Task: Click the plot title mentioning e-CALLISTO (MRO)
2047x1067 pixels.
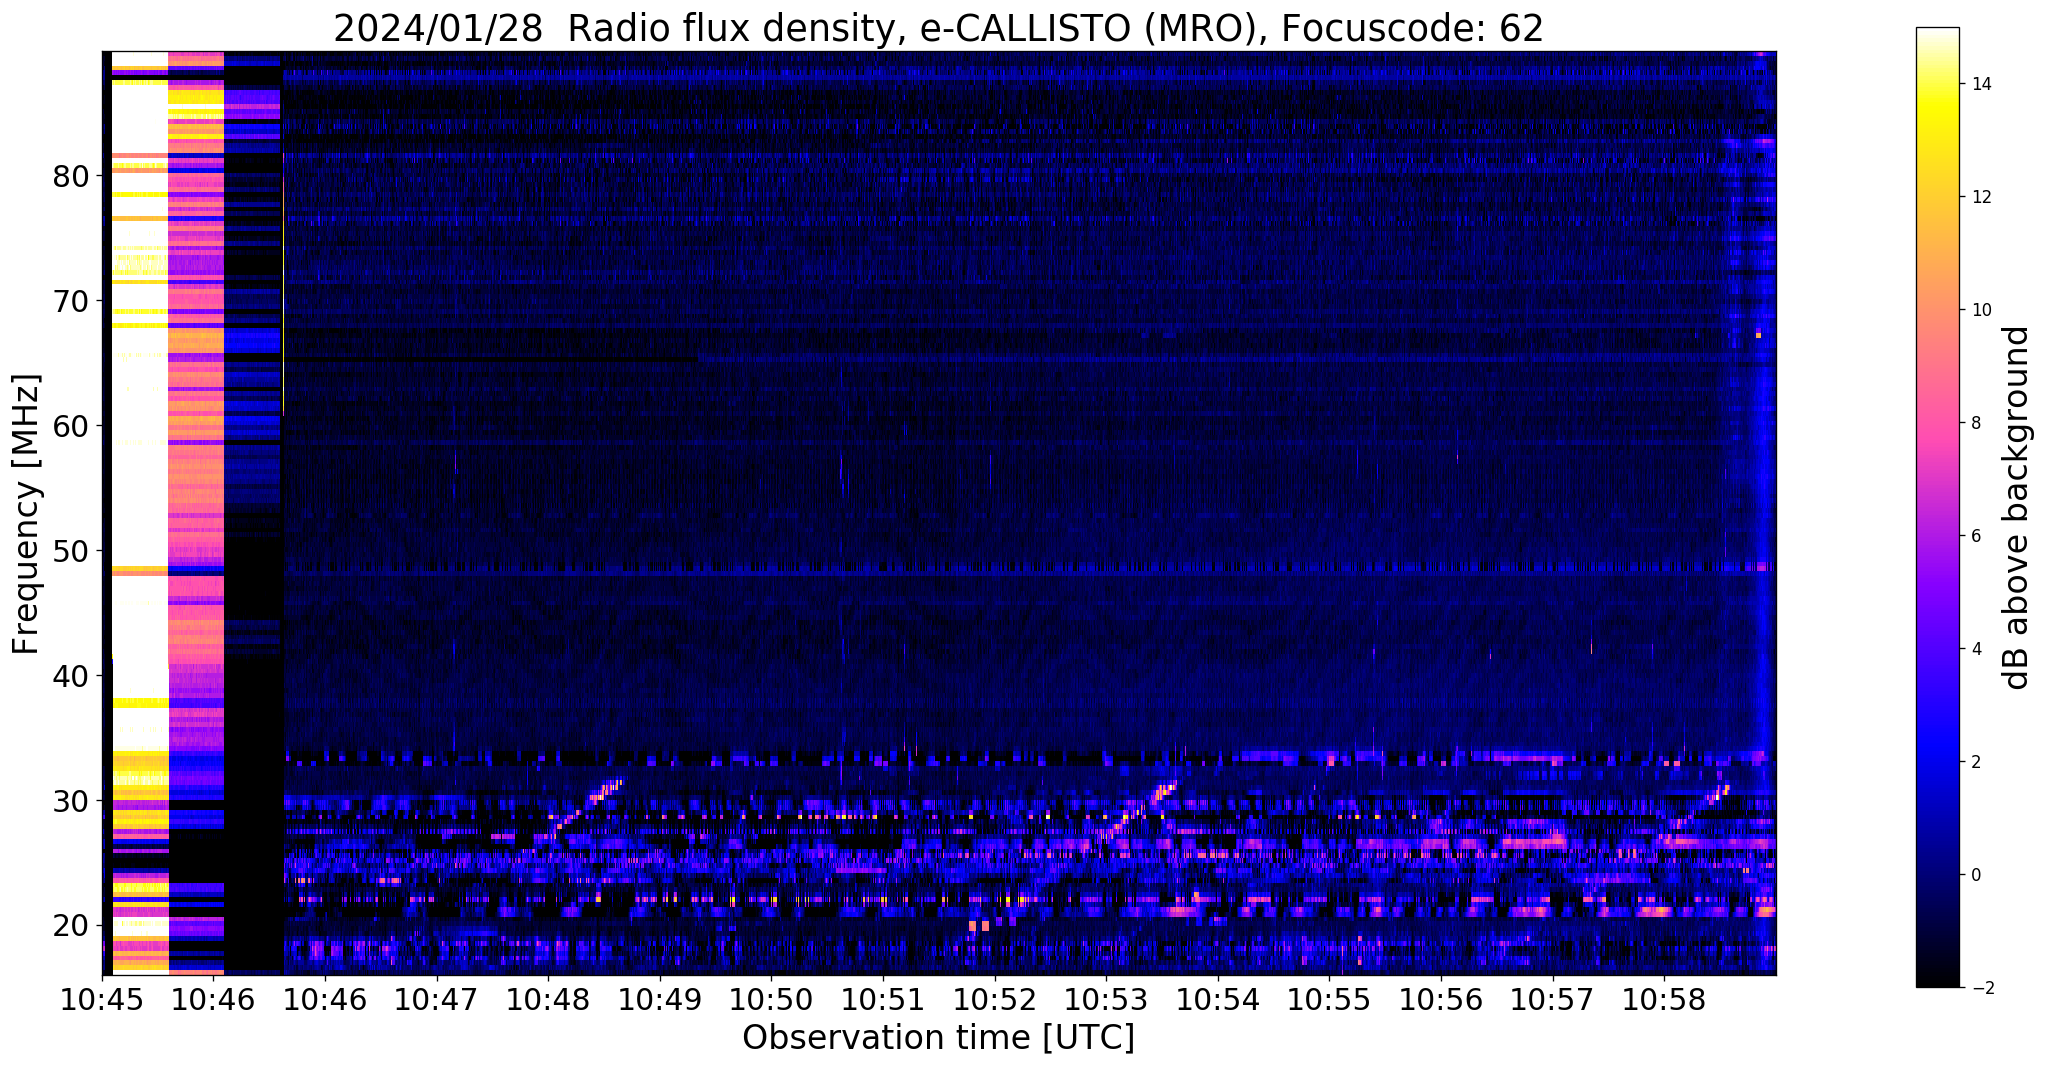Action: click(x=938, y=28)
